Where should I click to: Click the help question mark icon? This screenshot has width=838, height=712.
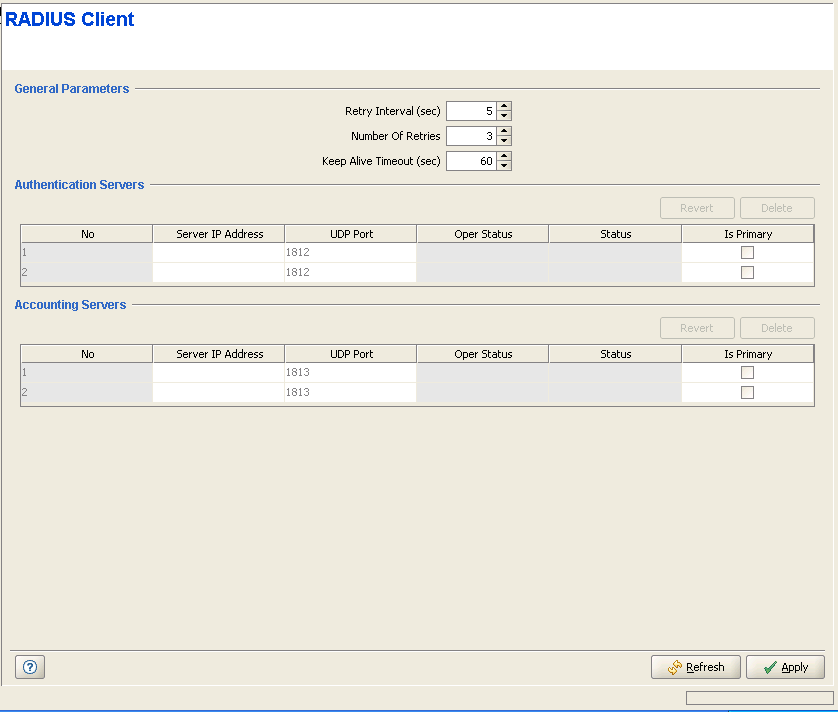29,667
